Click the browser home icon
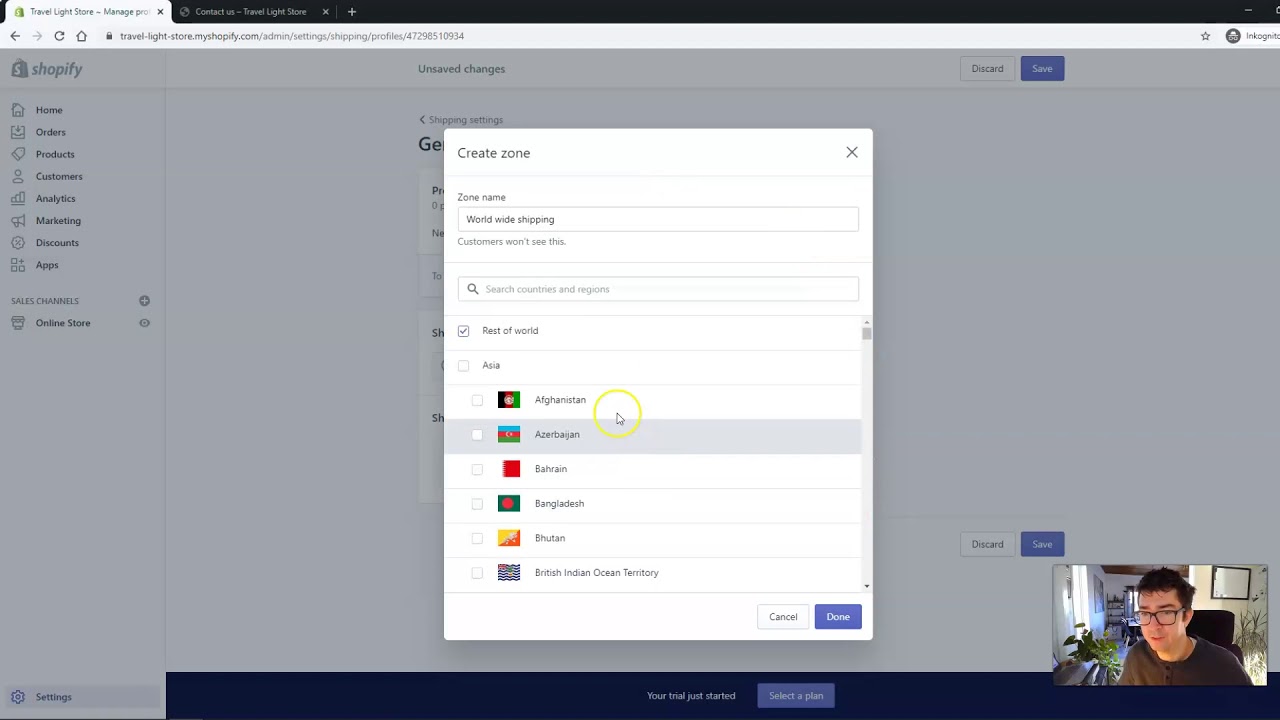Screen dimensions: 1280x720 coord(81,36)
